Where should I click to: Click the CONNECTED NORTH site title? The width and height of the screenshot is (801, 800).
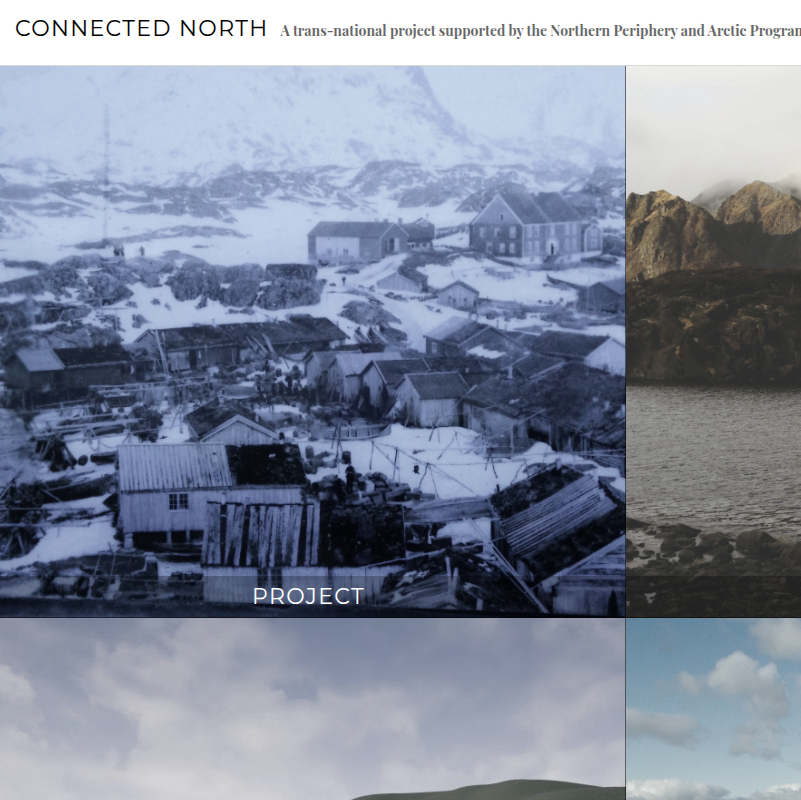(x=141, y=29)
